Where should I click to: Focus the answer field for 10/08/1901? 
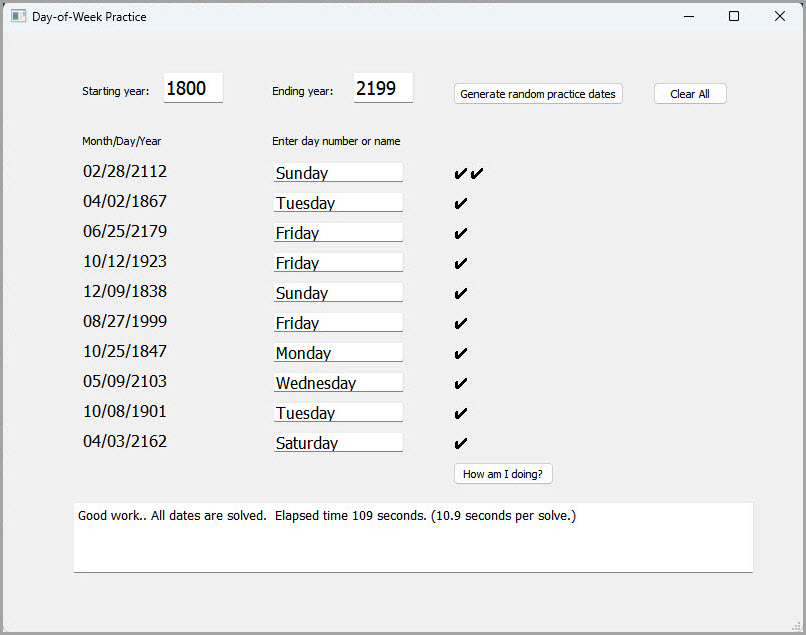click(338, 412)
